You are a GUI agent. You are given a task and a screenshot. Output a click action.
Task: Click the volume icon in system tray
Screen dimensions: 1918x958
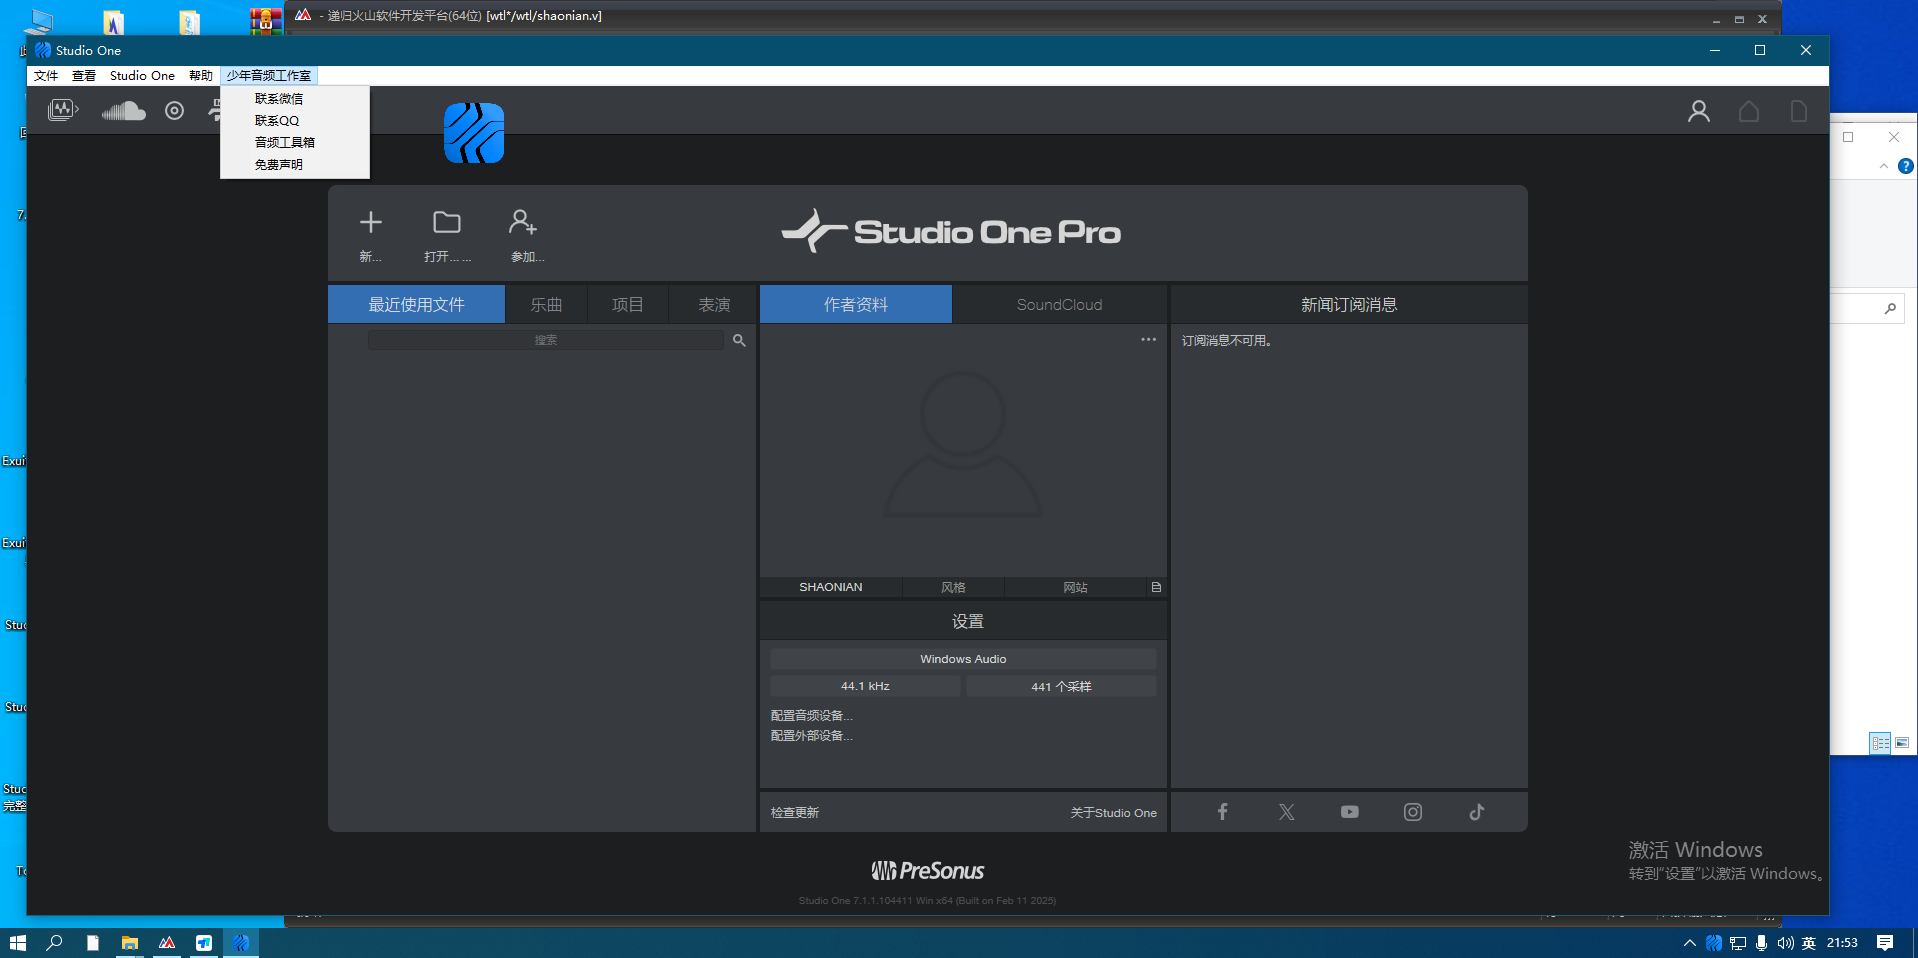coord(1785,943)
